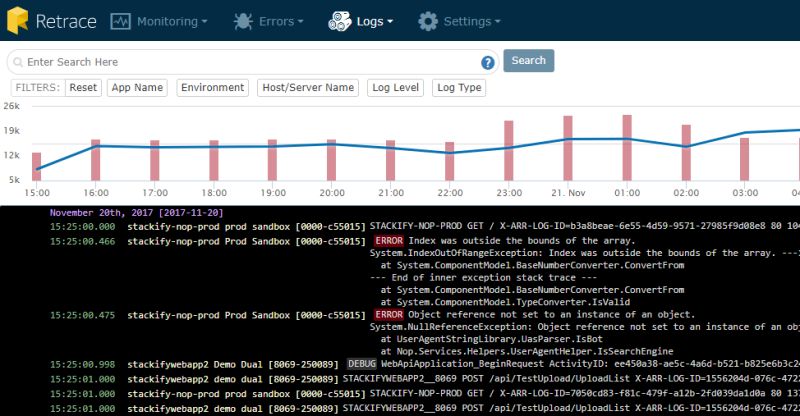Select the 21. Nov chart bar
This screenshot has height=416, width=800.
coord(568,148)
